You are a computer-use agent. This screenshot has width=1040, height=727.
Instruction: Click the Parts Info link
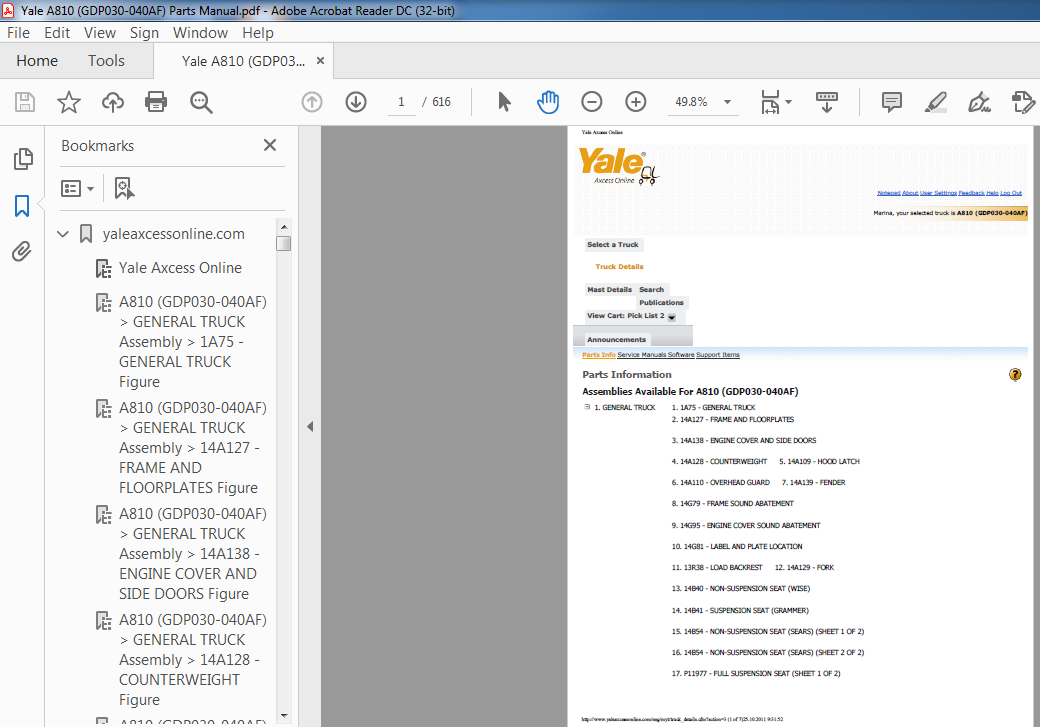click(x=599, y=355)
